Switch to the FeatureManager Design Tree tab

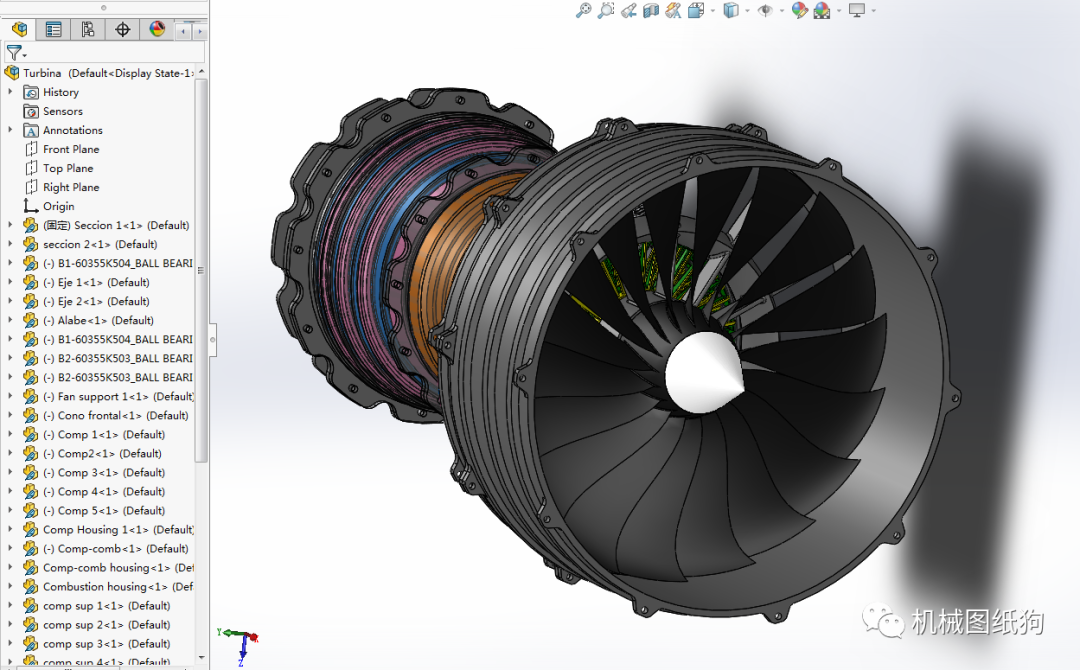[19, 30]
